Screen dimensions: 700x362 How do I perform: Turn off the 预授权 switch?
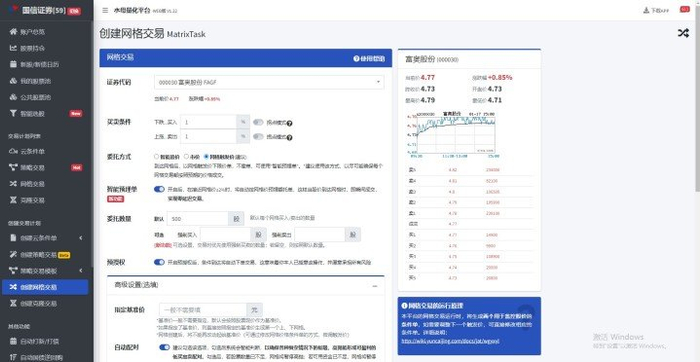click(159, 262)
